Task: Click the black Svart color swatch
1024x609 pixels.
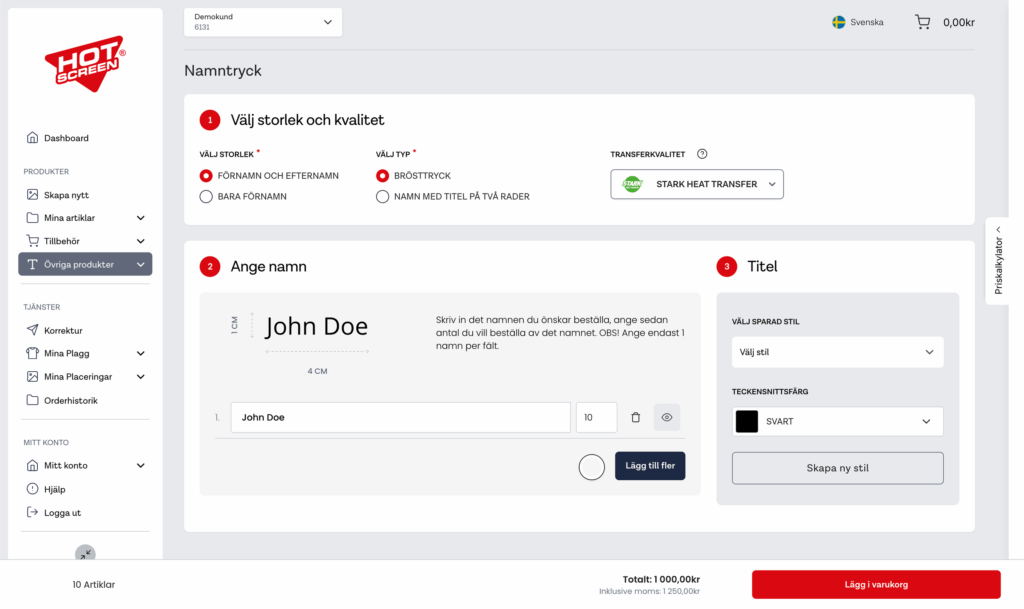Action: (747, 422)
